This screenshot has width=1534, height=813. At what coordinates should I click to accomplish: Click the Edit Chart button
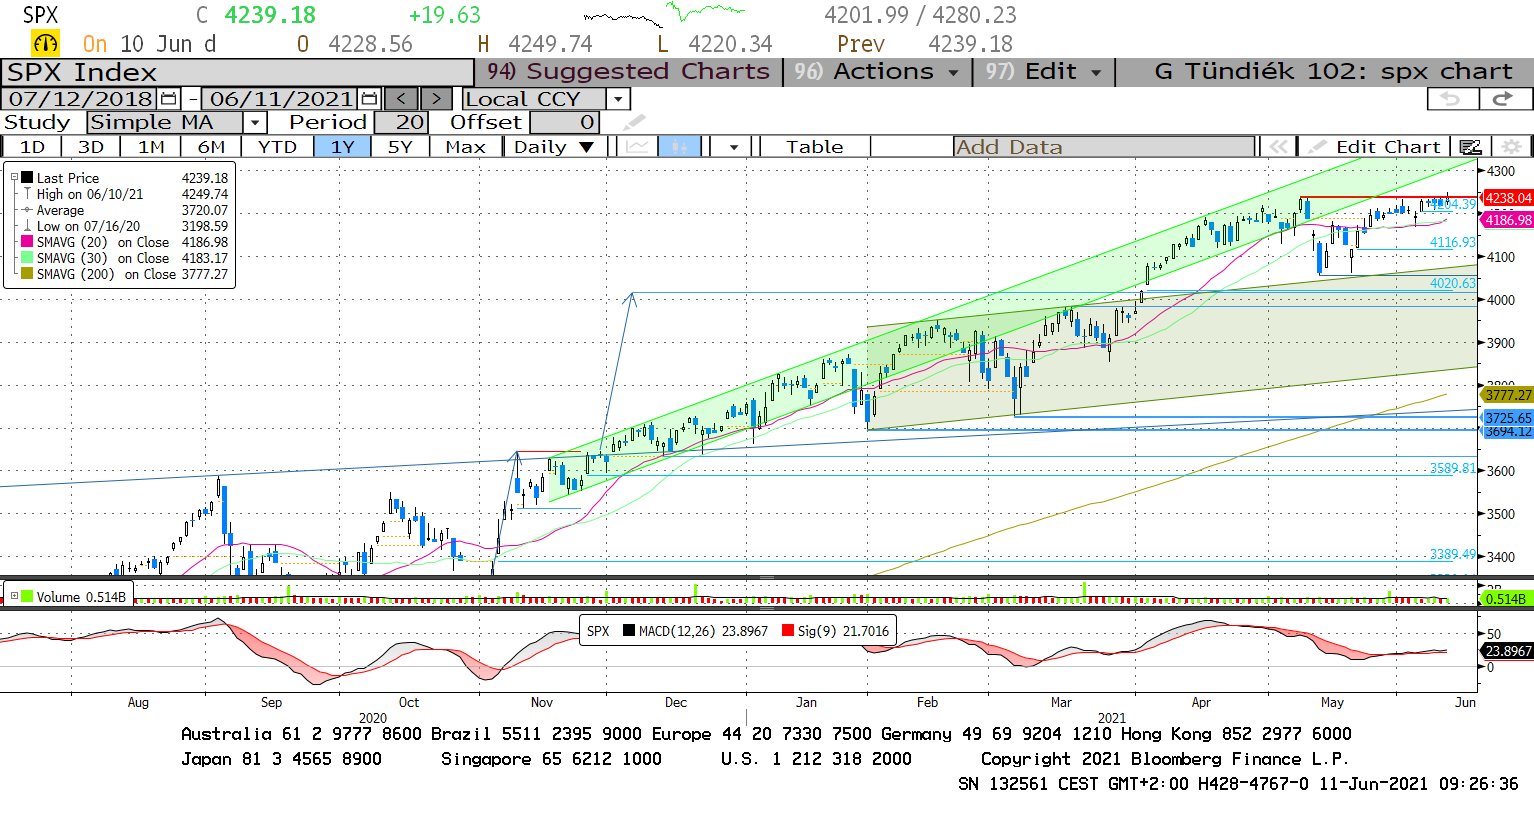1375,147
